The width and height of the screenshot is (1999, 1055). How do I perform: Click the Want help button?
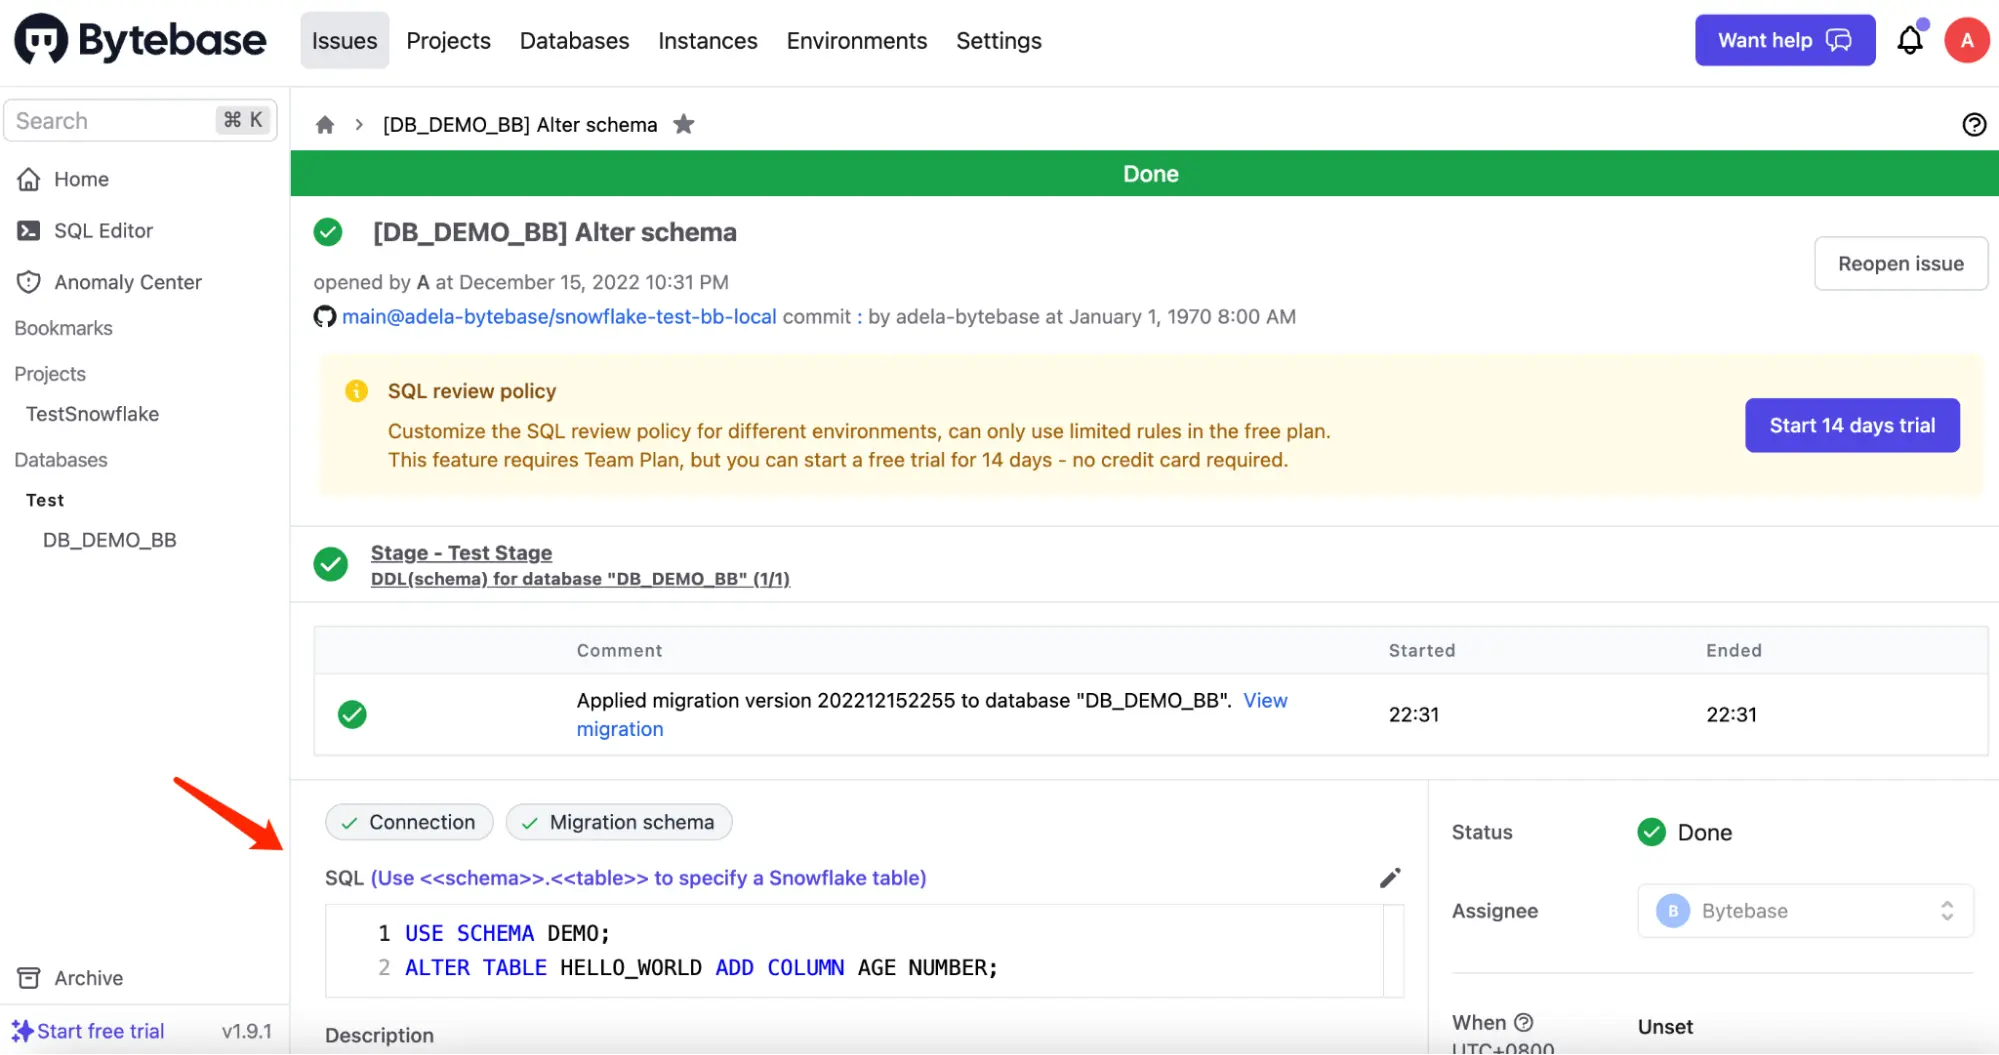(1784, 40)
